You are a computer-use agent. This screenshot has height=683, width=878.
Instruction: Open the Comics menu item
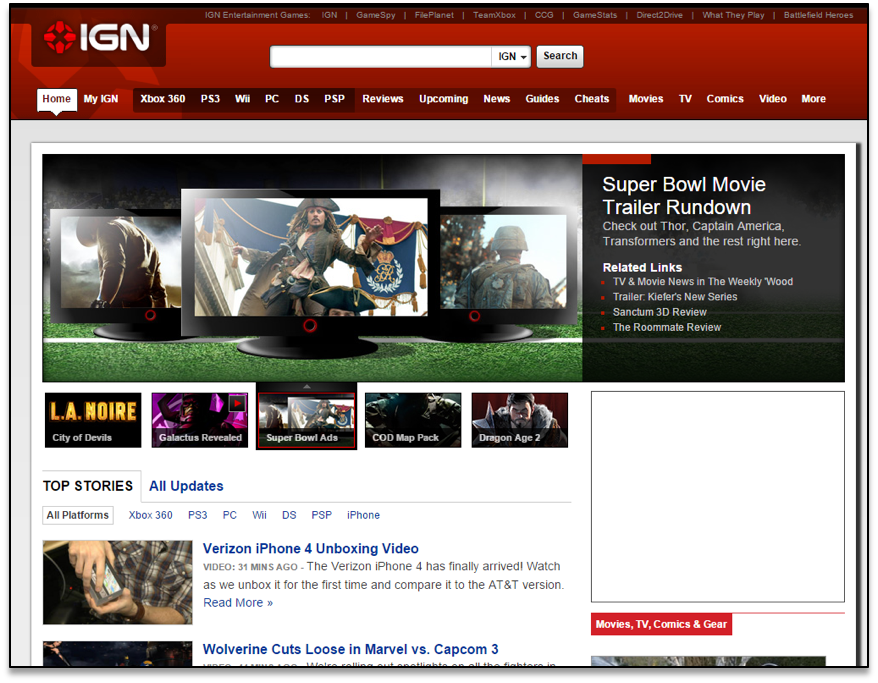[x=725, y=99]
